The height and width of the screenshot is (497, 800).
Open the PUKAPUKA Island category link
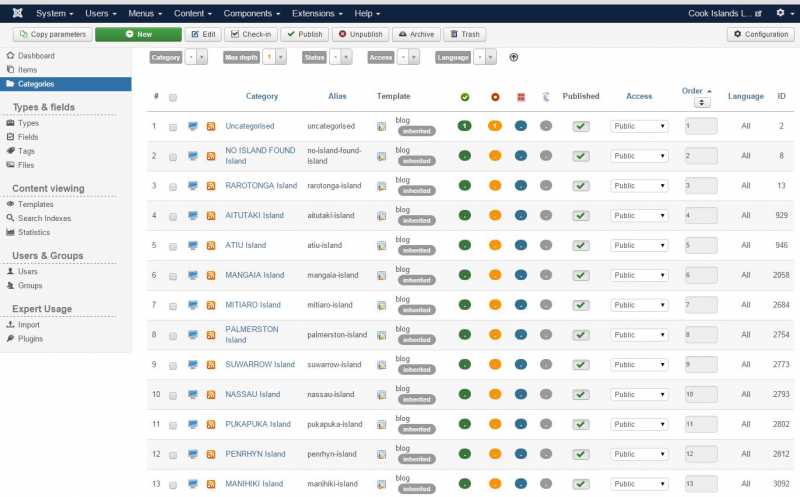pos(258,424)
